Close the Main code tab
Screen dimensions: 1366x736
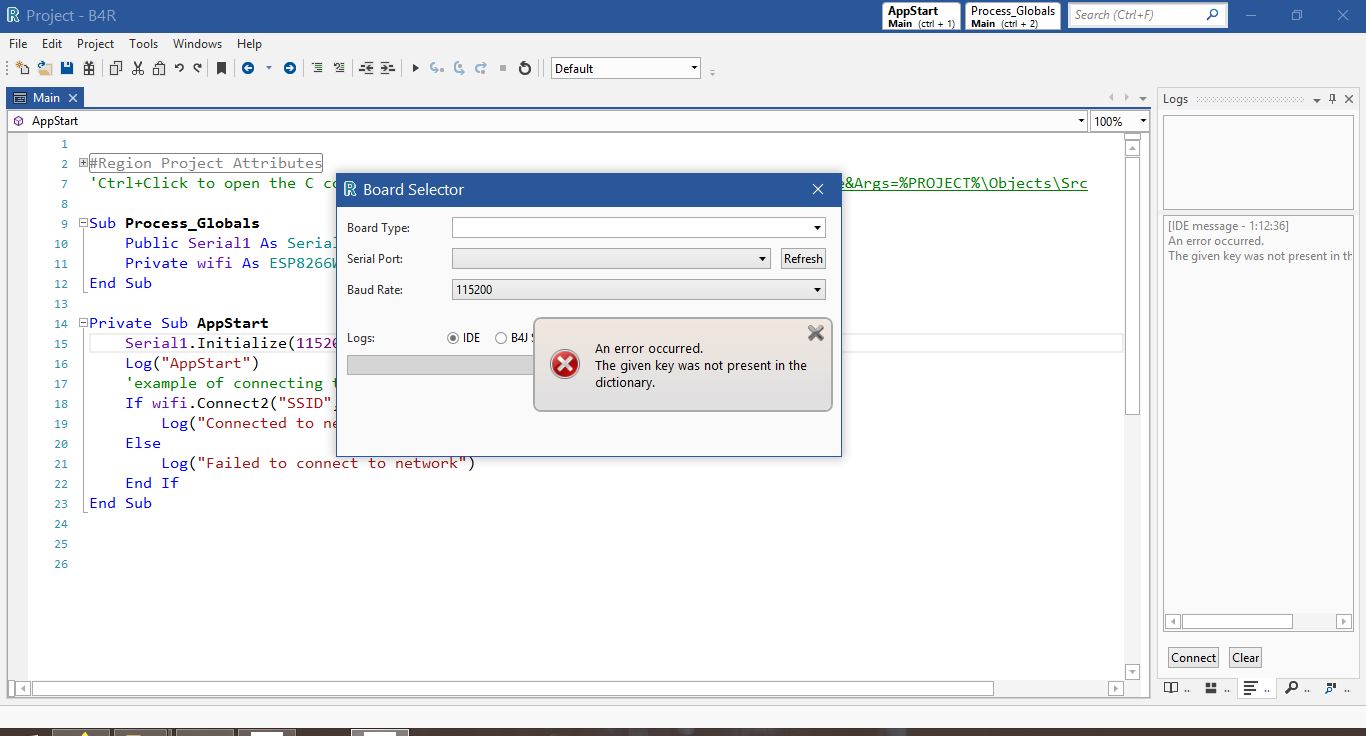[x=72, y=98]
